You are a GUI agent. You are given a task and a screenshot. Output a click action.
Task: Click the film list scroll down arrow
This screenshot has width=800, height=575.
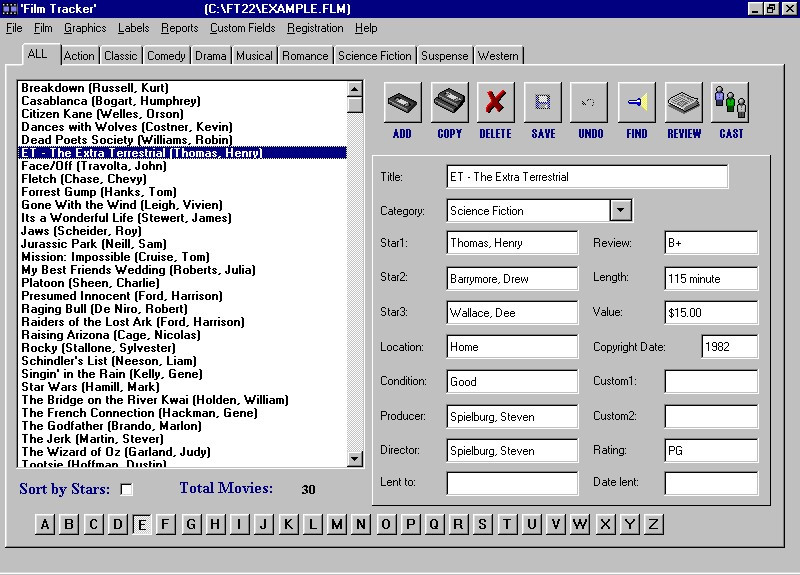click(x=355, y=459)
